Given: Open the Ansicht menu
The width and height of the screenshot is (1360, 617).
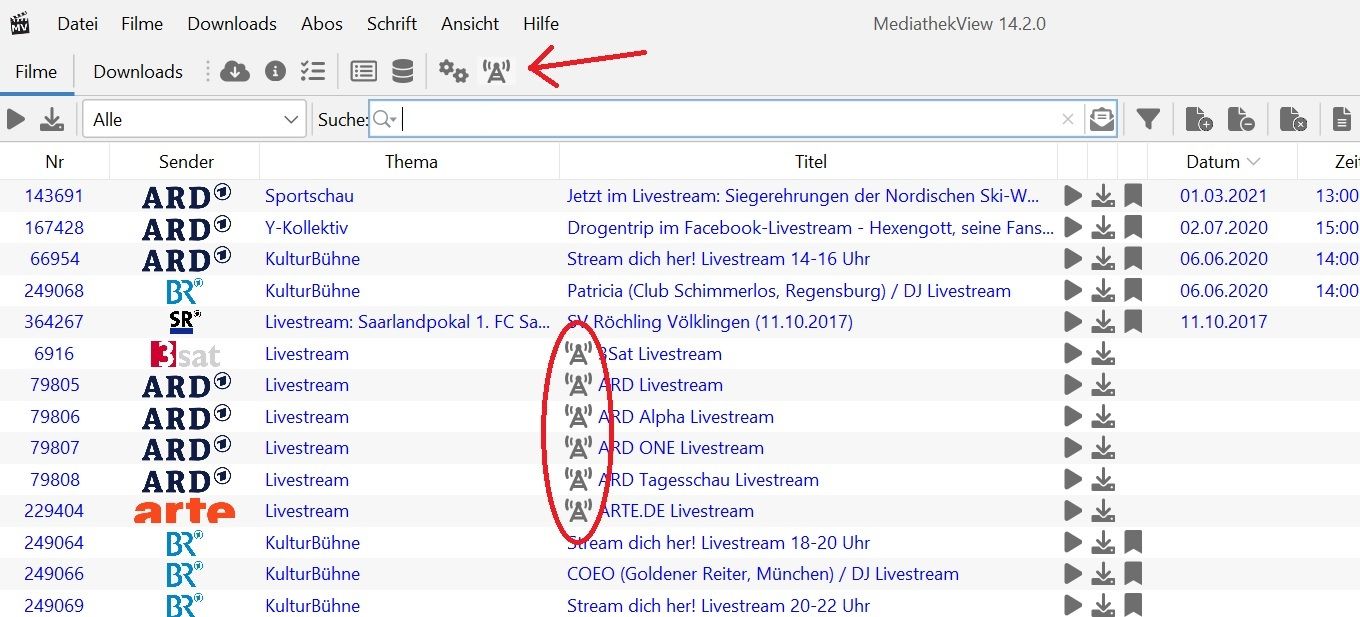Looking at the screenshot, I should (470, 23).
